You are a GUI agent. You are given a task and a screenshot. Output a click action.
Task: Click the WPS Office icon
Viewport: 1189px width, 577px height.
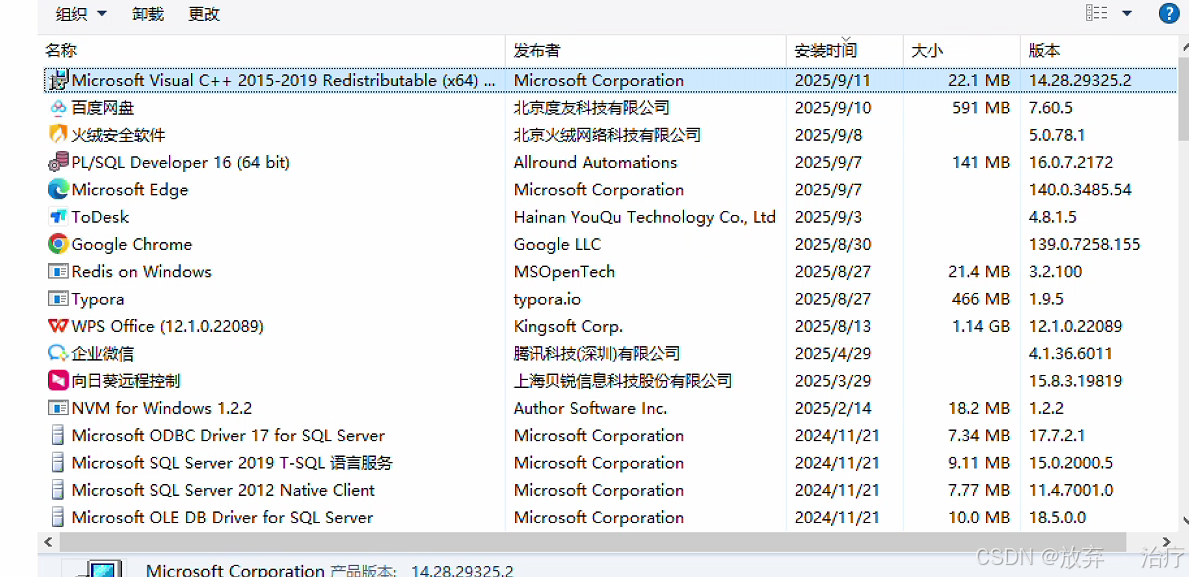point(57,326)
